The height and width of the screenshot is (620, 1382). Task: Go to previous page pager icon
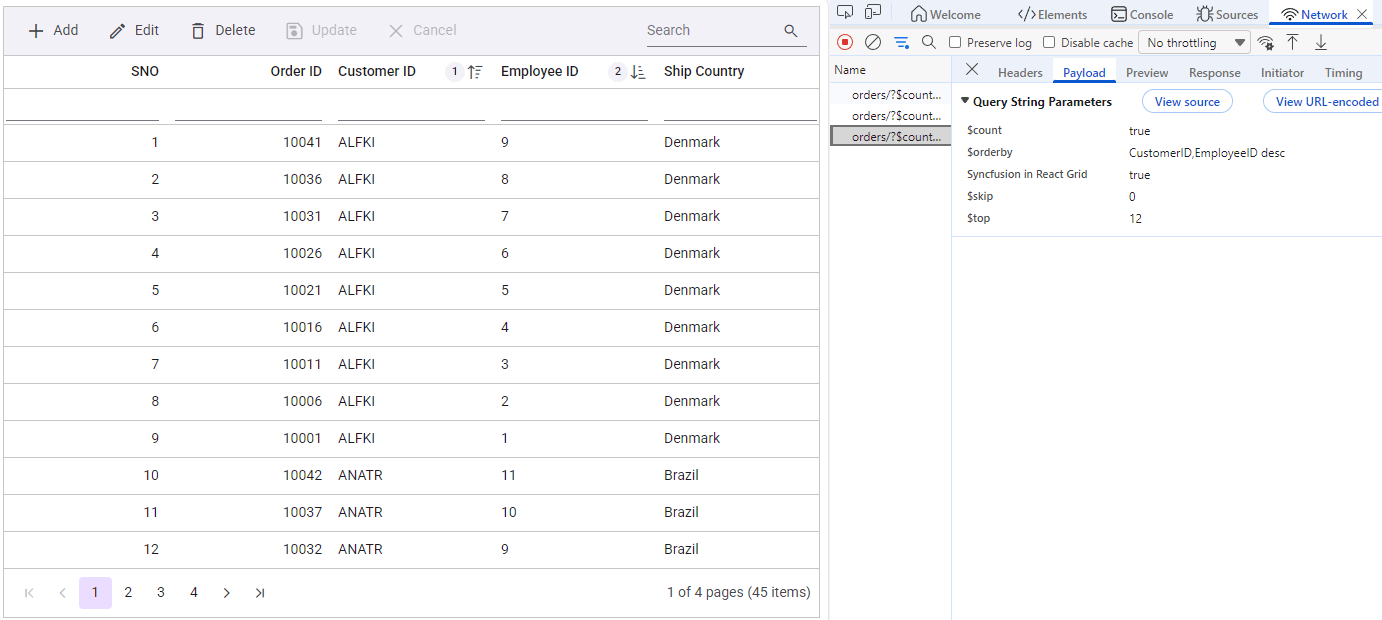[x=62, y=593]
